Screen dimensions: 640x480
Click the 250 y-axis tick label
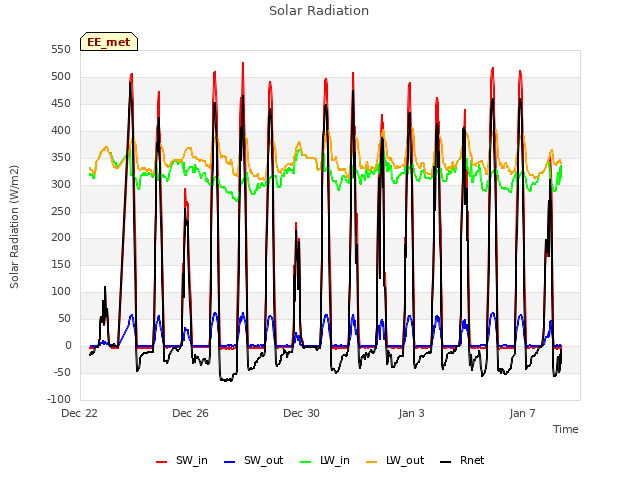[61, 211]
